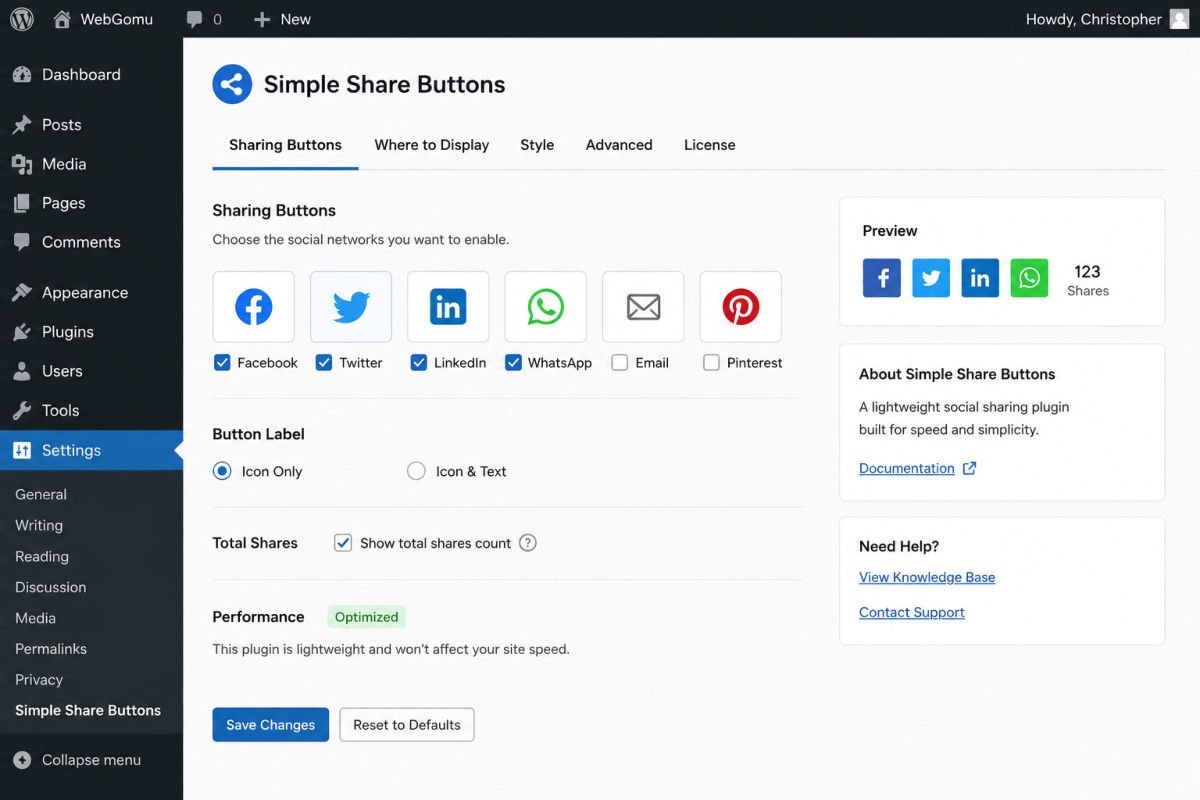1200x800 pixels.
Task: Open the Media library menu
Action: pos(91,164)
